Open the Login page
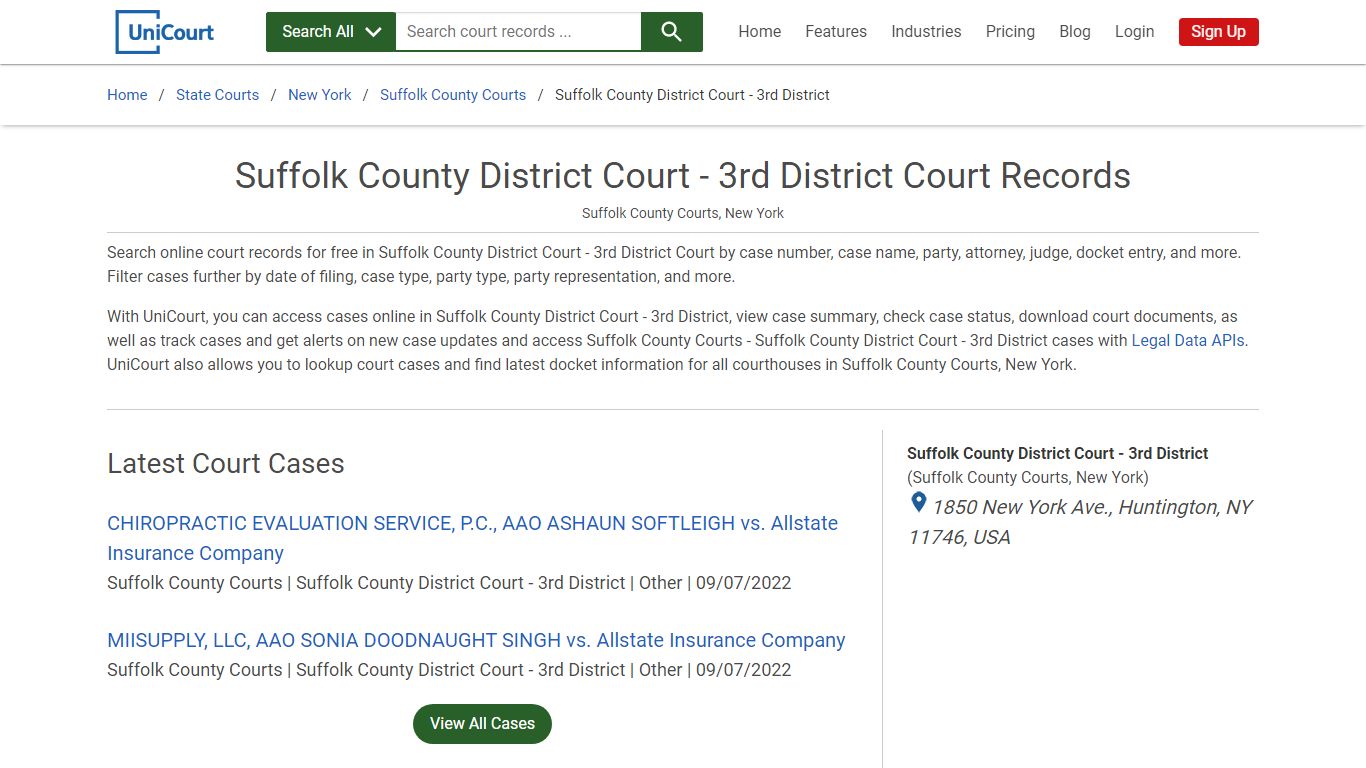This screenshot has width=1366, height=768. [1134, 32]
